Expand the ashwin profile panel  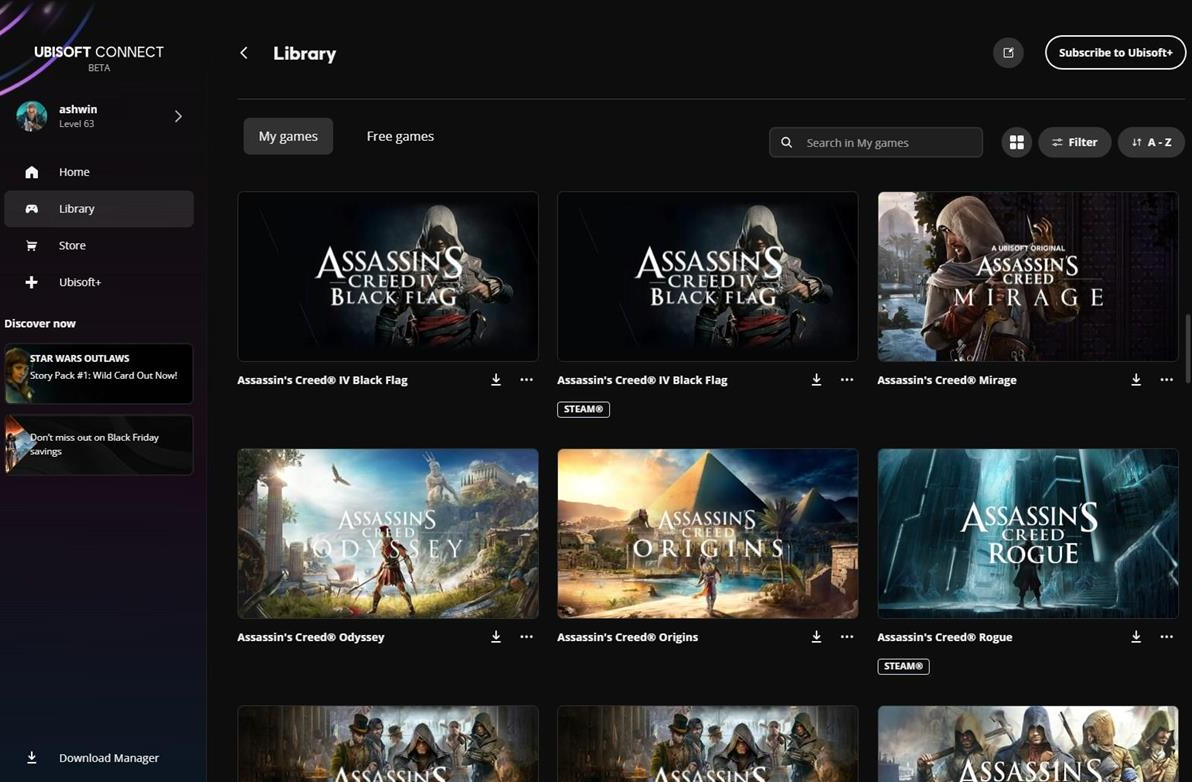click(x=178, y=116)
